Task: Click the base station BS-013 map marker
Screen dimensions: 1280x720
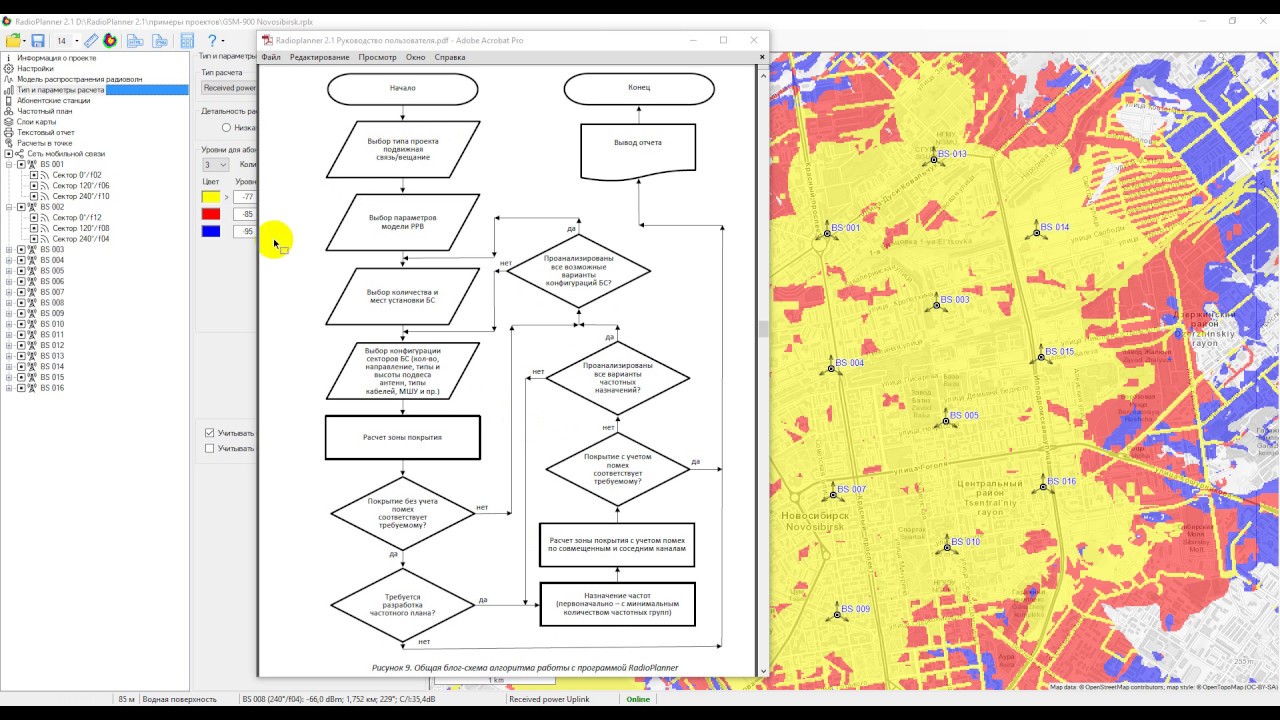Action: [x=934, y=159]
